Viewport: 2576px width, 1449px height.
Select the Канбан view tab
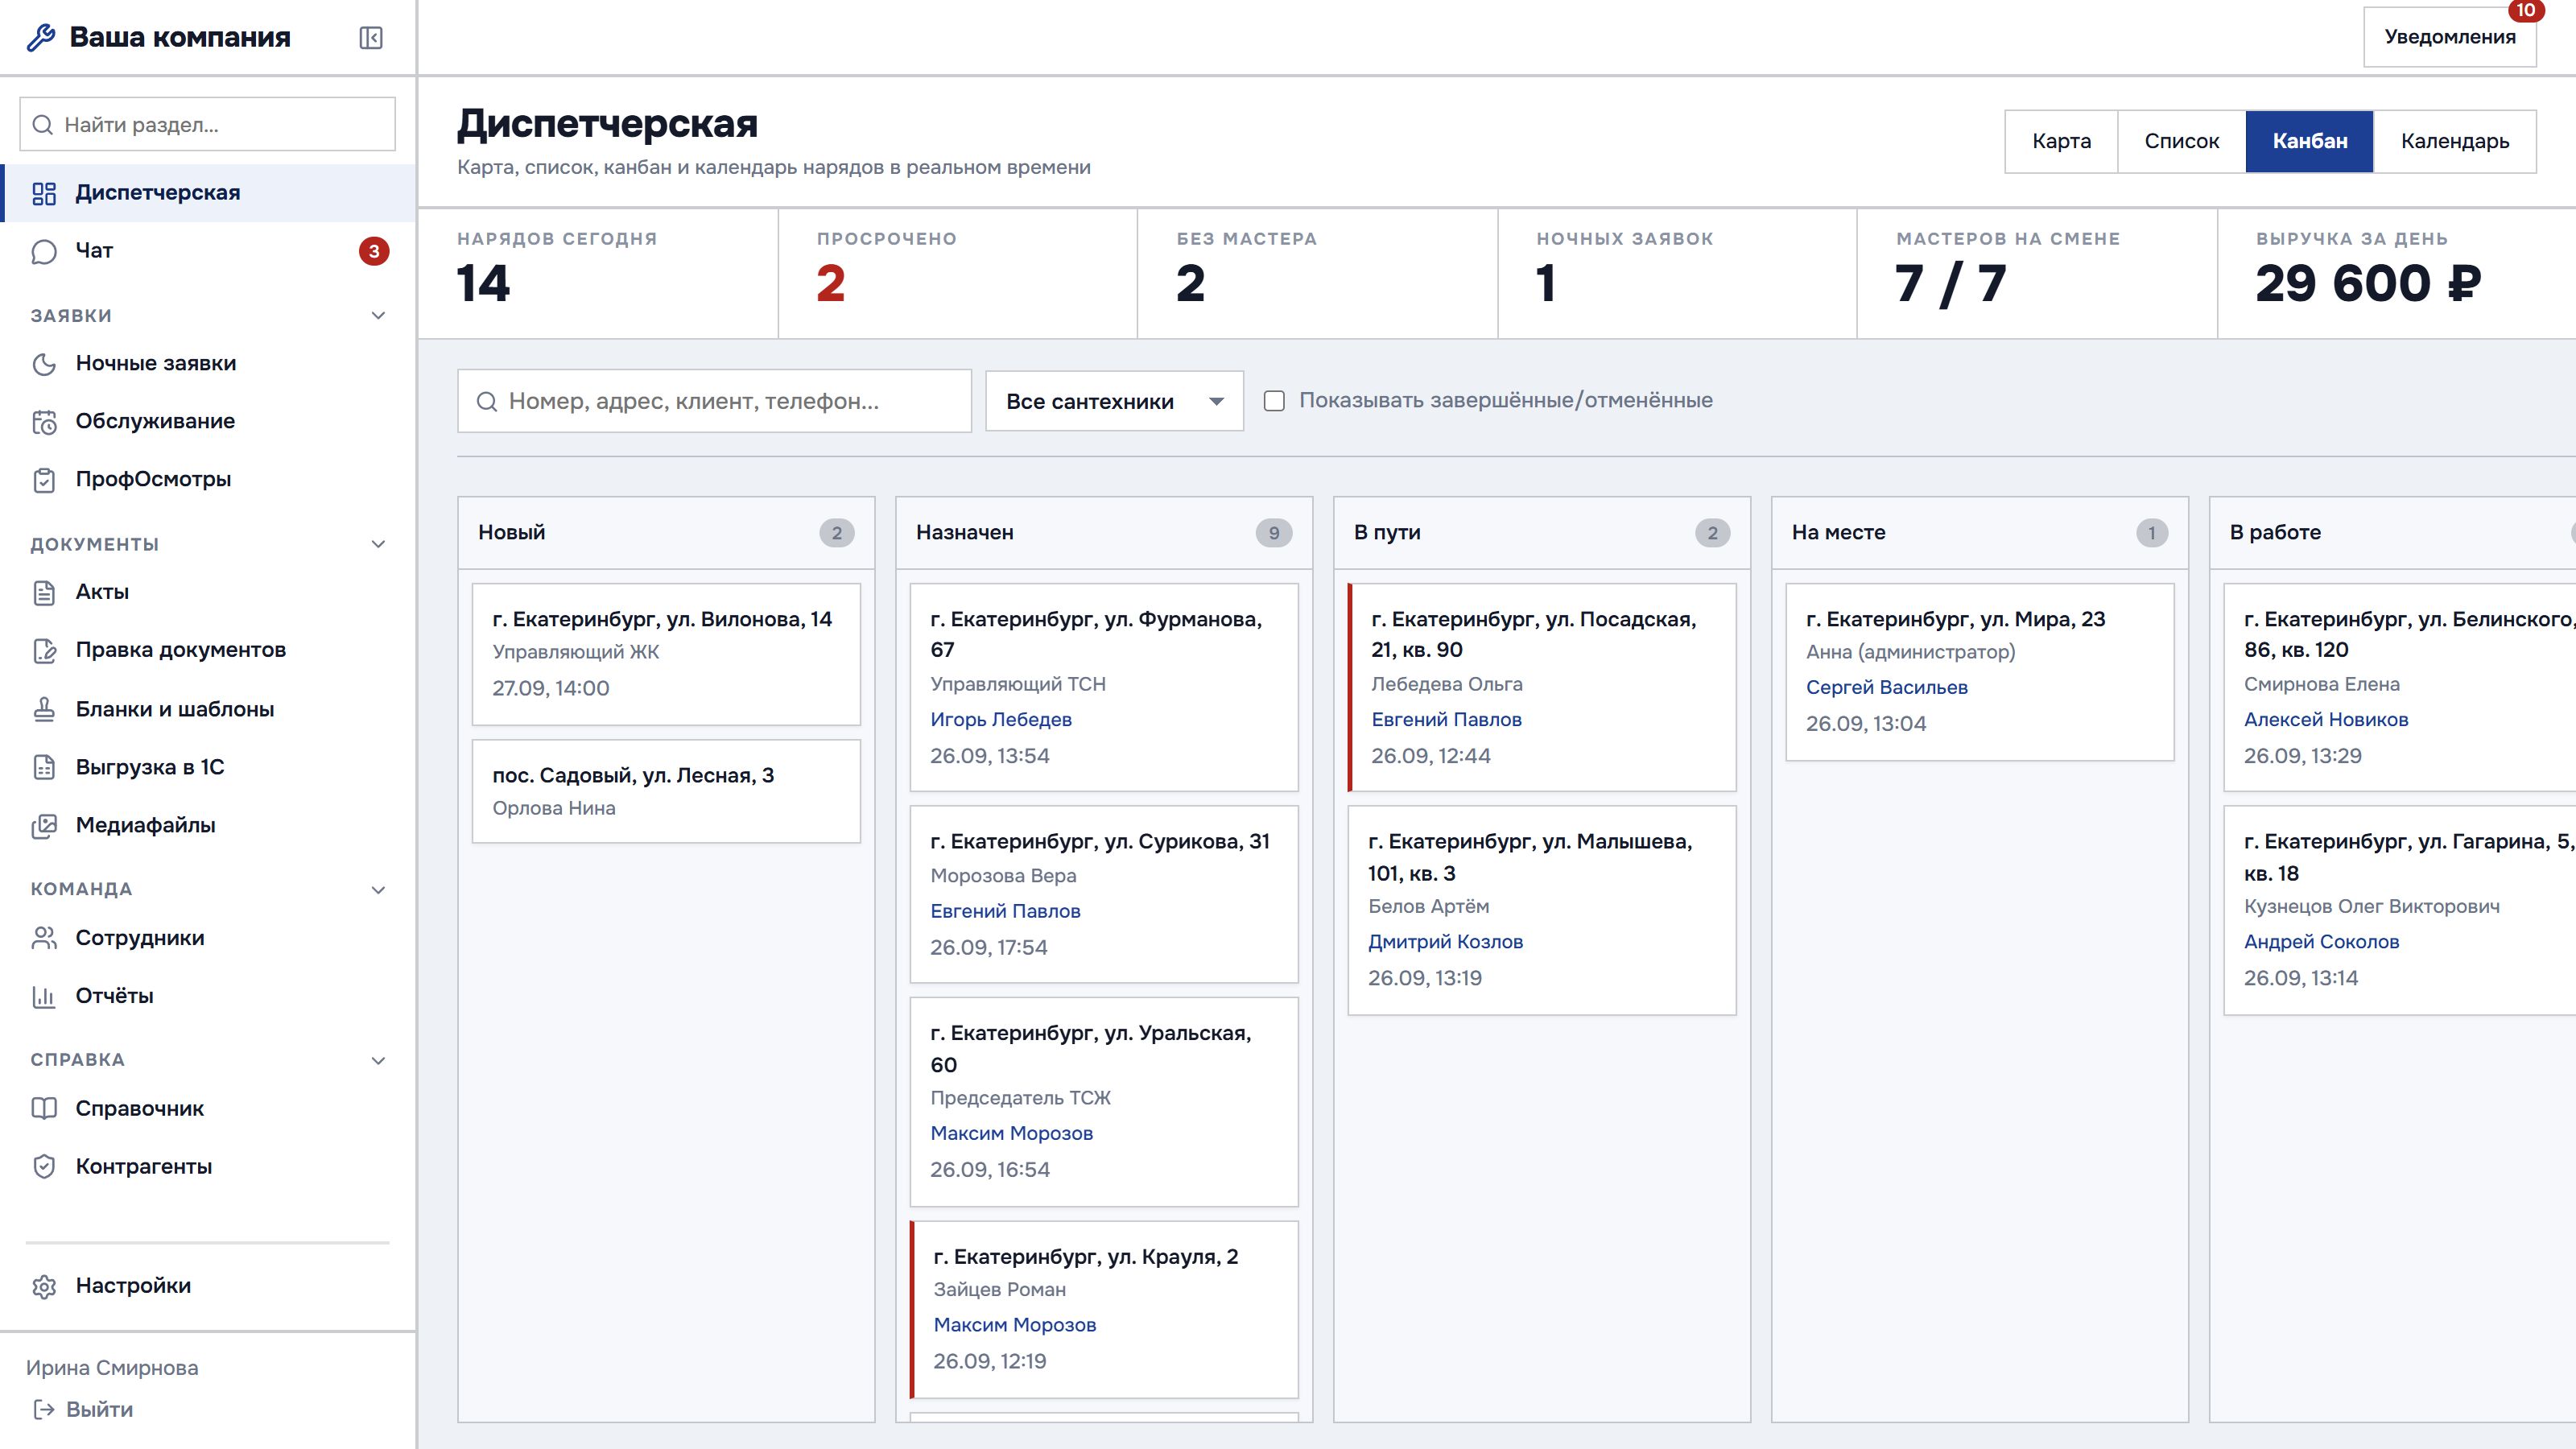click(2309, 141)
